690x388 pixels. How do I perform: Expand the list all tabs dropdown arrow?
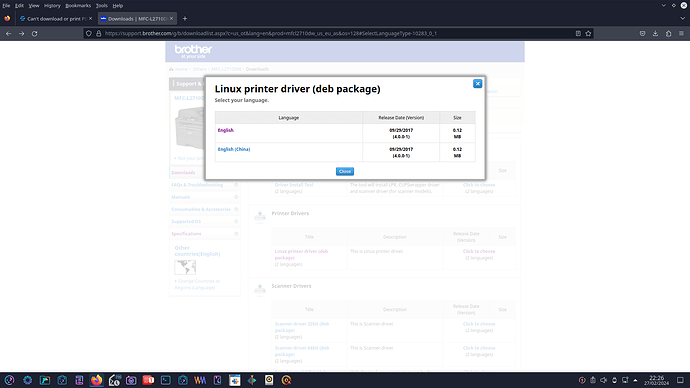click(683, 18)
